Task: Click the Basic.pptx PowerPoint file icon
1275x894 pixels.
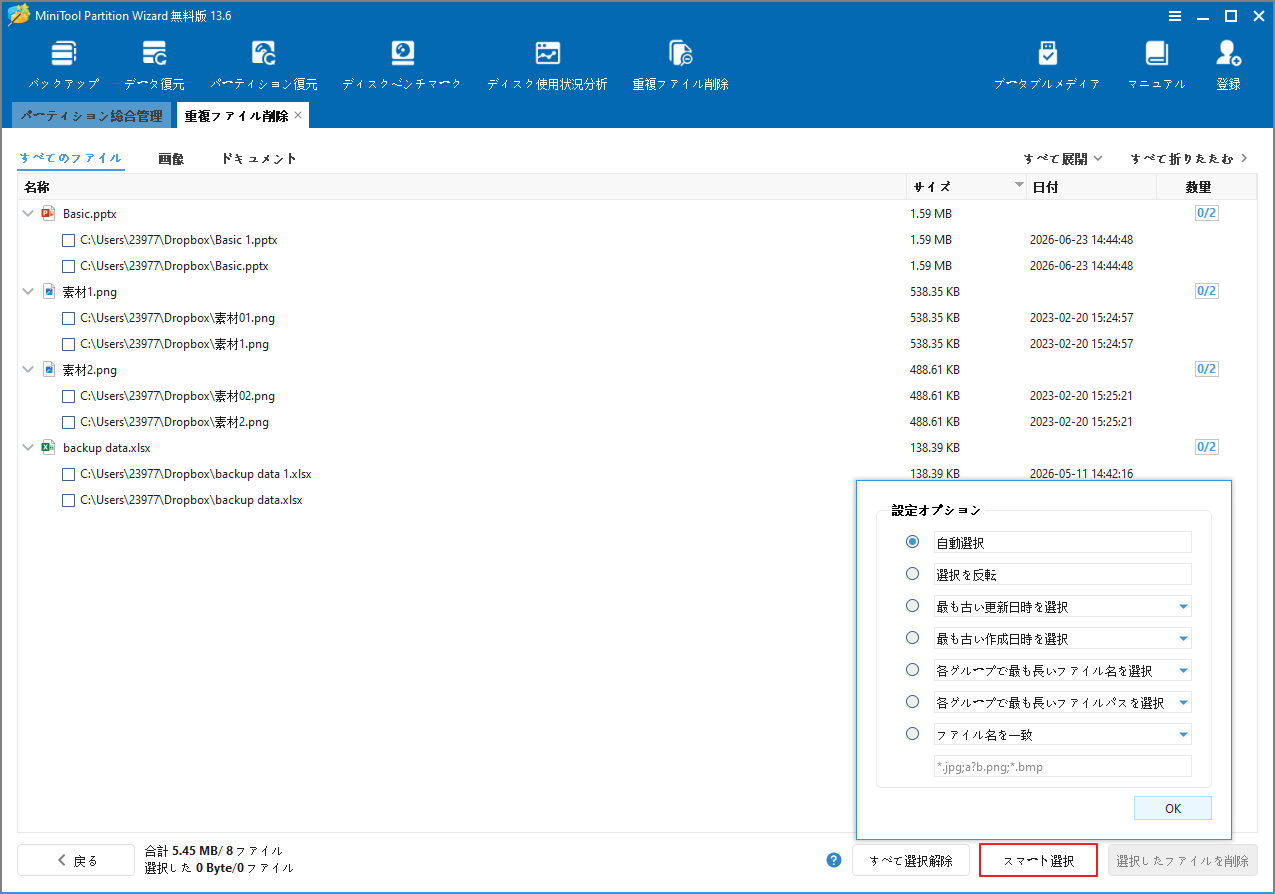Action: point(48,213)
